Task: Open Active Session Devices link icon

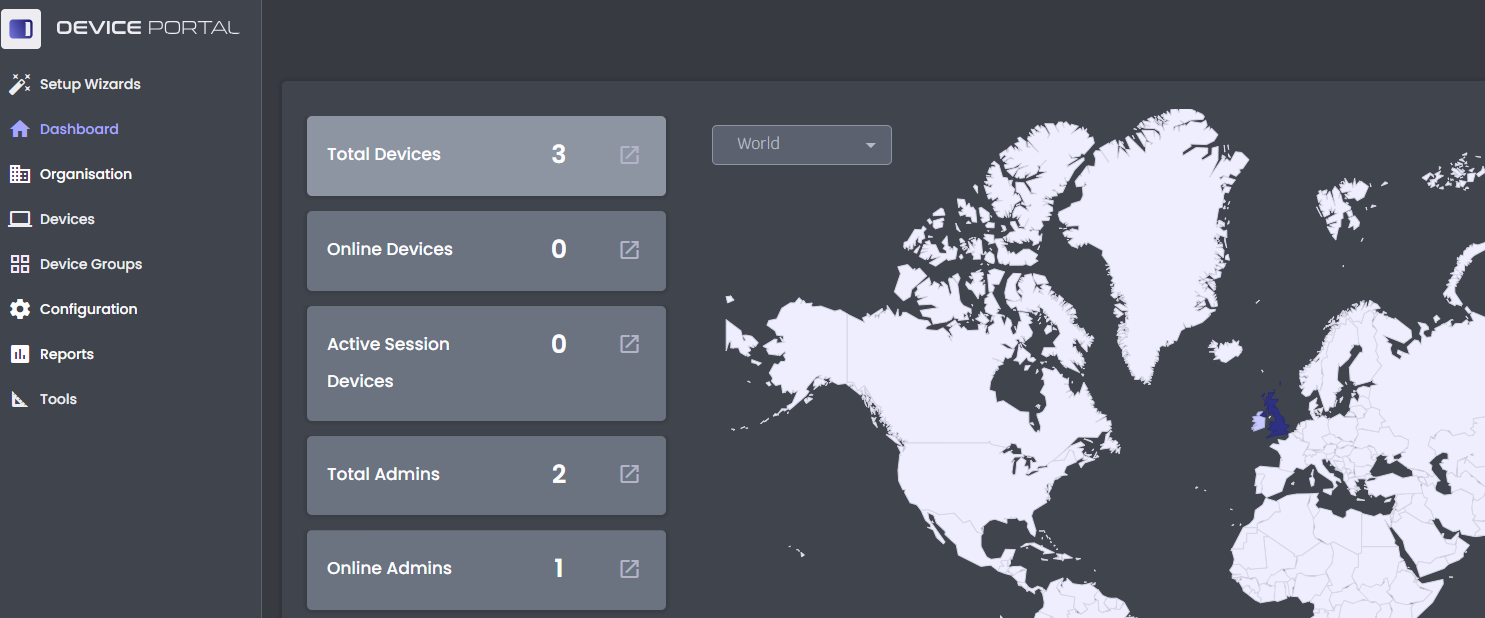Action: 629,344
